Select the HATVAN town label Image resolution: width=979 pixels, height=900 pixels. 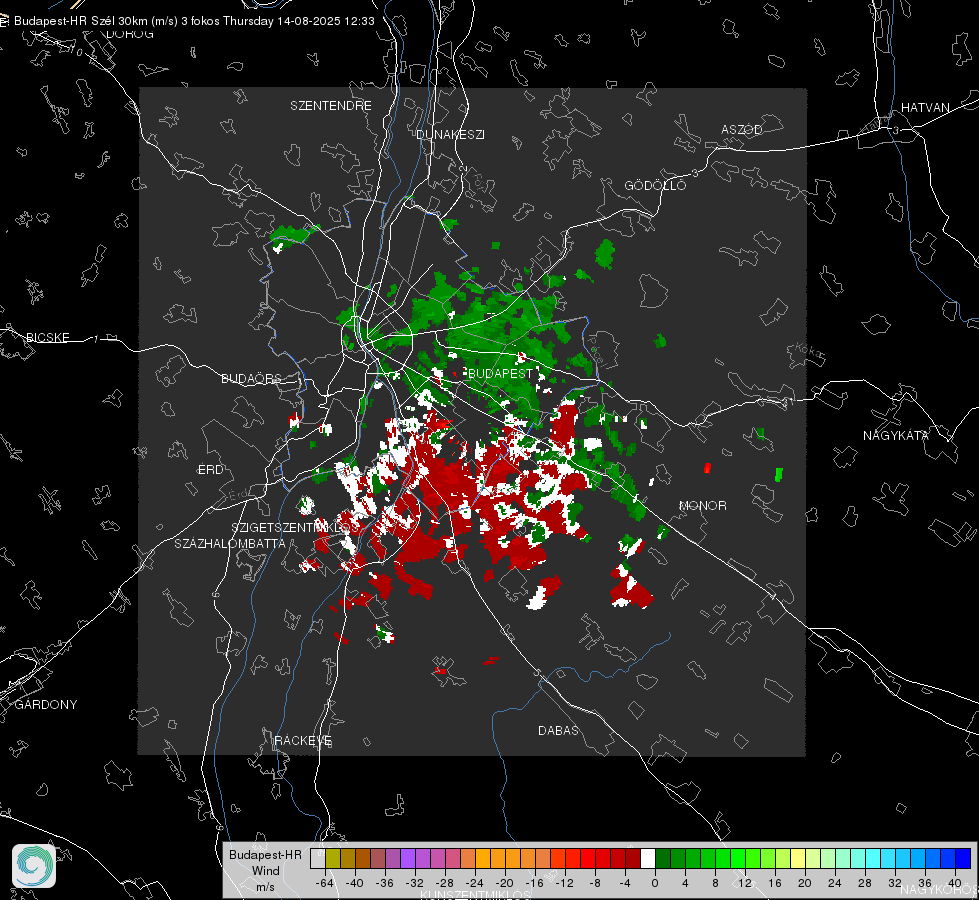pyautogui.click(x=925, y=107)
